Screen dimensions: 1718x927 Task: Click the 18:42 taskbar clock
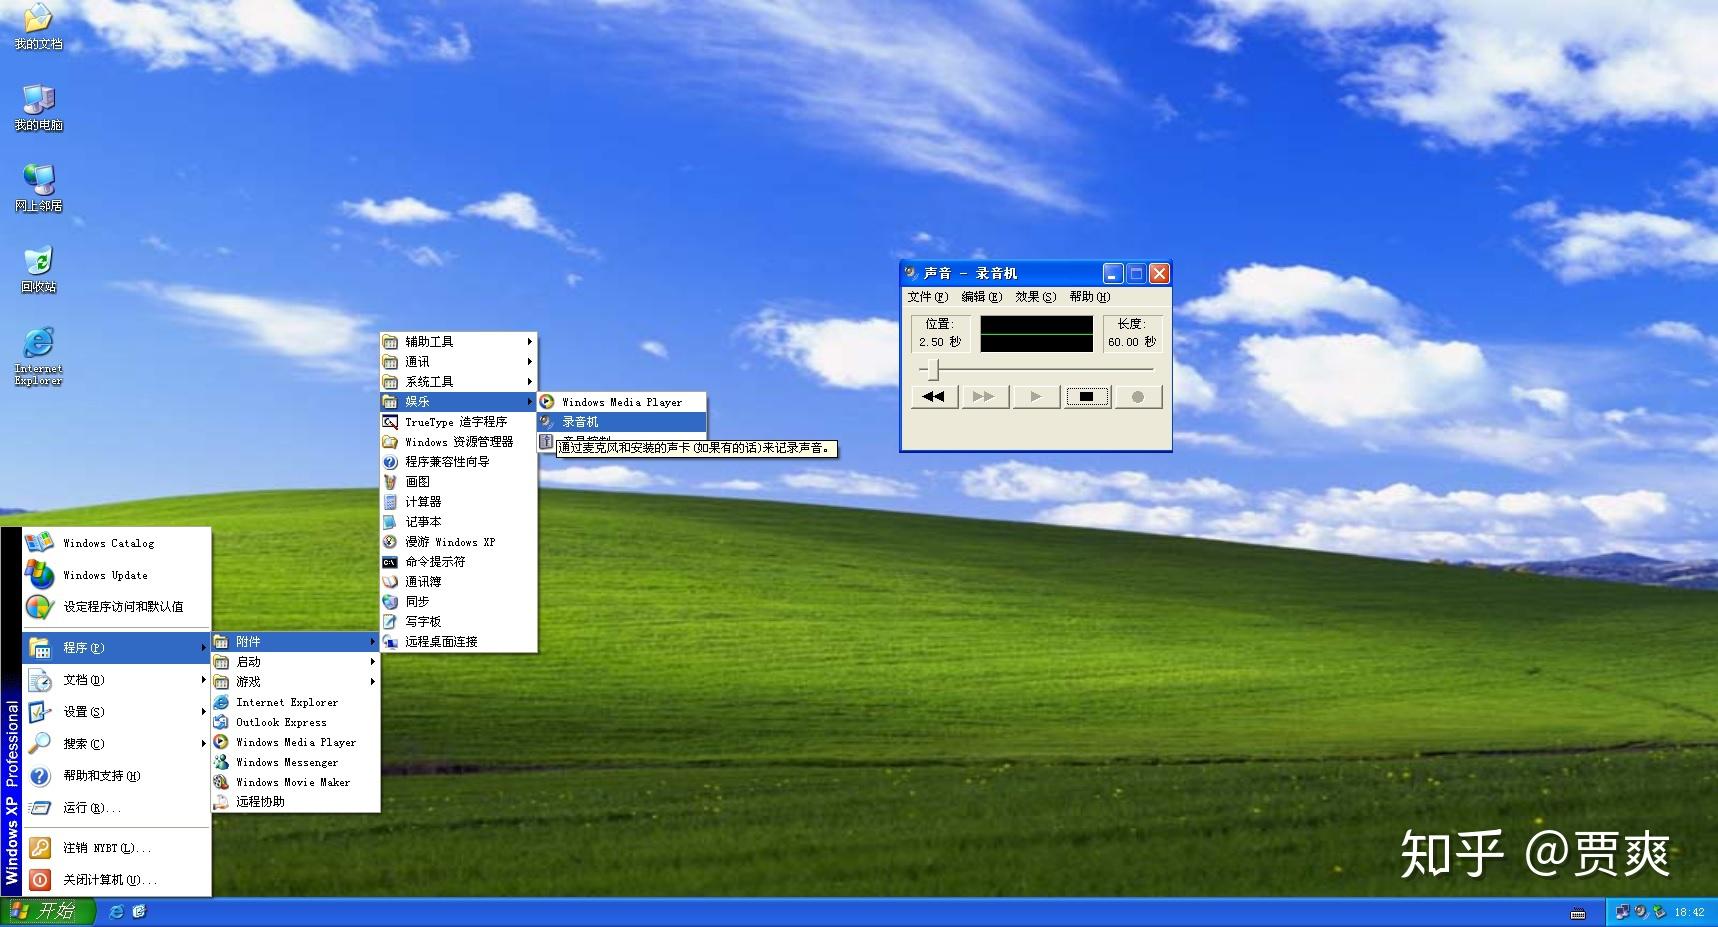1689,912
